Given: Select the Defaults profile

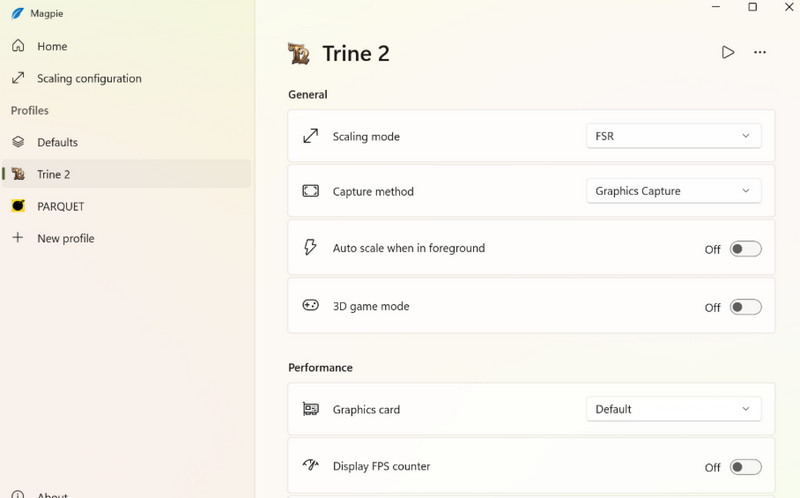Looking at the screenshot, I should tap(127, 142).
